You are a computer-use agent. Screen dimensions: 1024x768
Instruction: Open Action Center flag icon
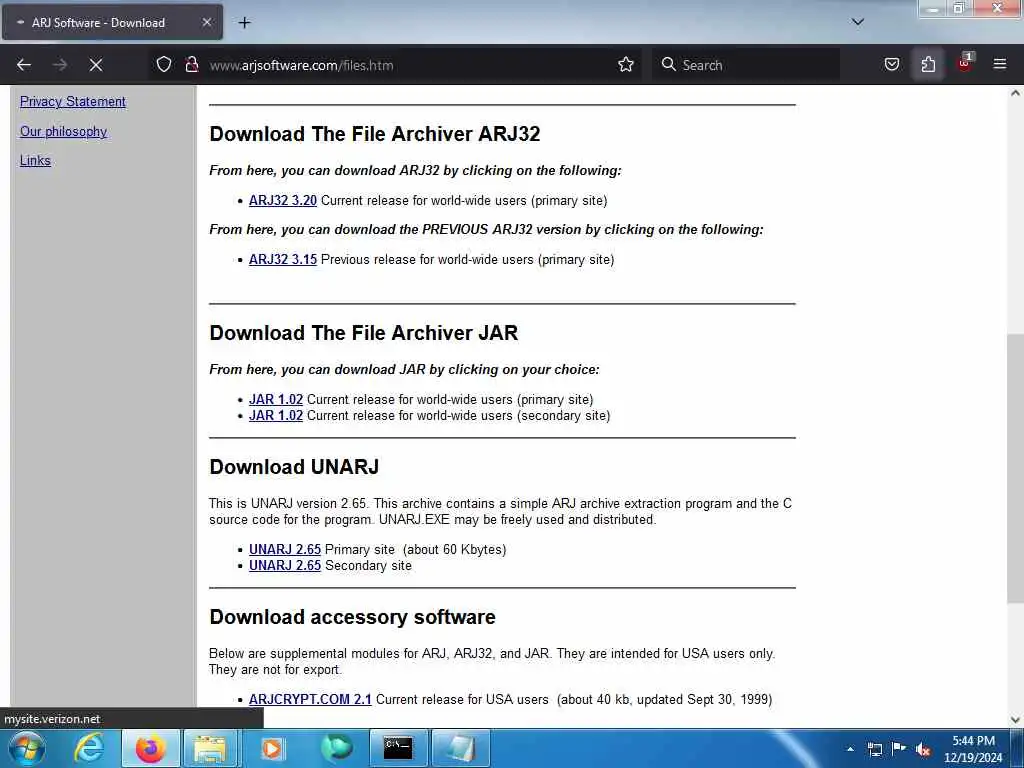899,749
